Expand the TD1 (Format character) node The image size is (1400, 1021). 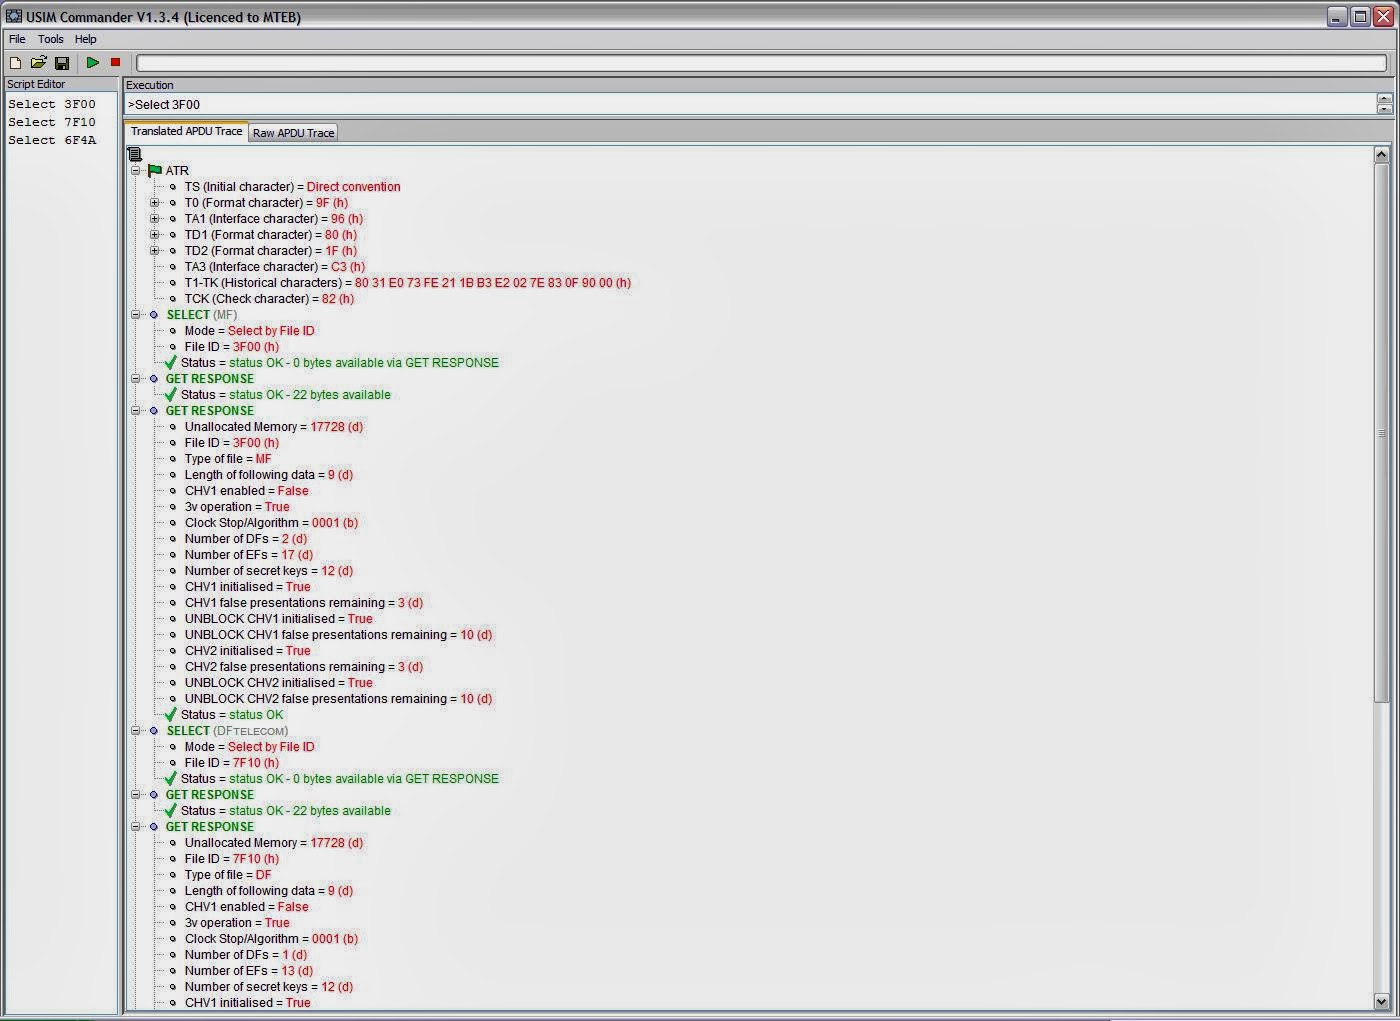coord(155,235)
